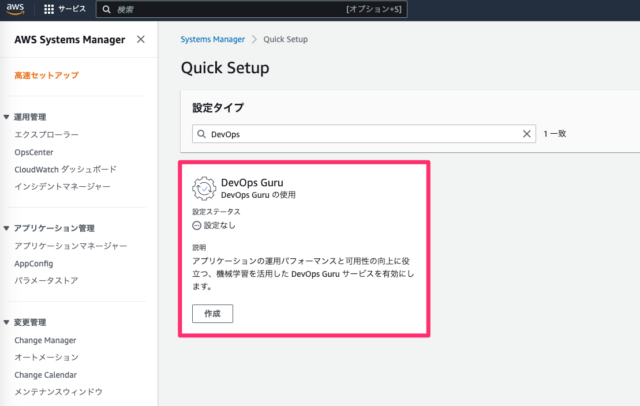
Task: Click the top AWS search field
Action: (x=251, y=9)
